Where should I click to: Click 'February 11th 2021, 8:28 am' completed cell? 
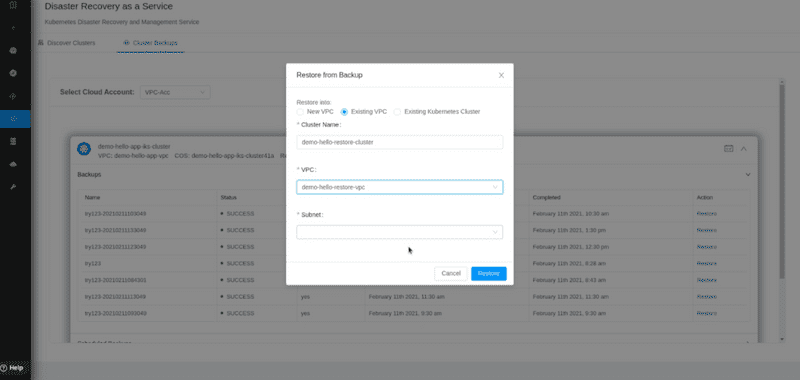click(569, 264)
